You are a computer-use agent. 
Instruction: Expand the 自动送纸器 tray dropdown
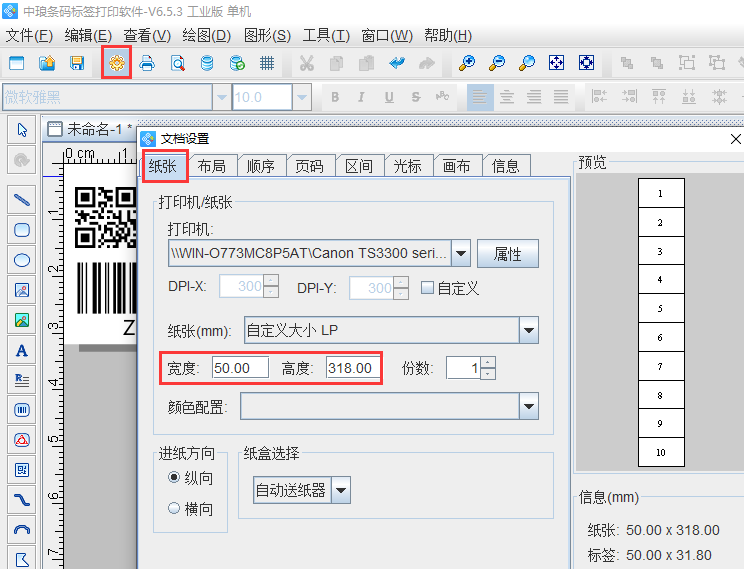point(341,490)
